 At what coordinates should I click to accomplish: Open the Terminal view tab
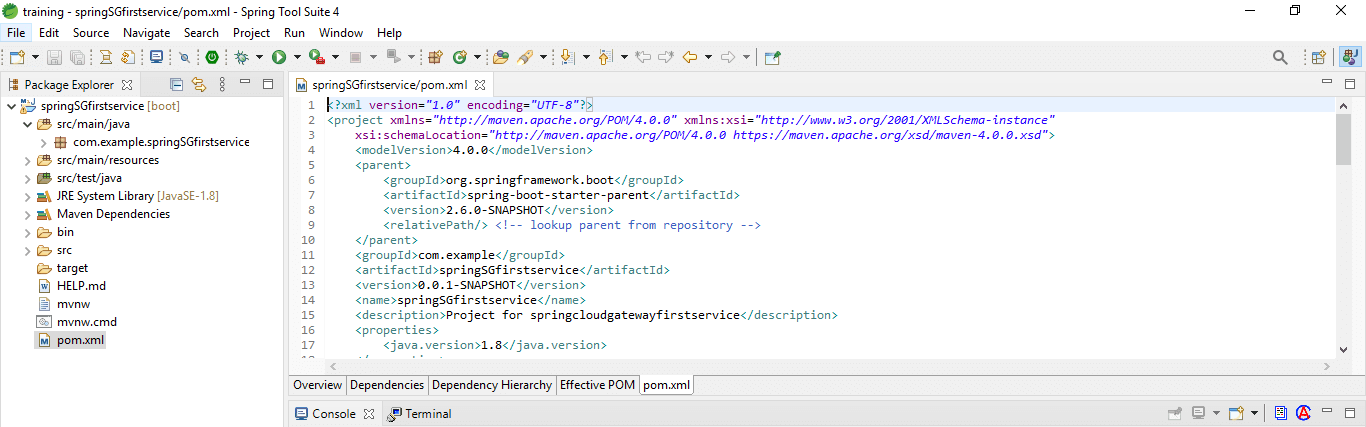(419, 413)
